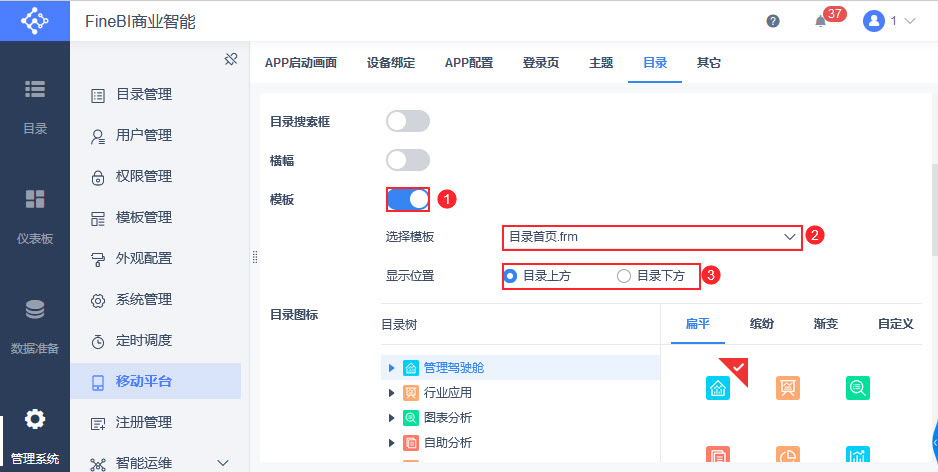The height and width of the screenshot is (472, 938).
Task: Open 数据准备 database icon
Action: (35, 309)
